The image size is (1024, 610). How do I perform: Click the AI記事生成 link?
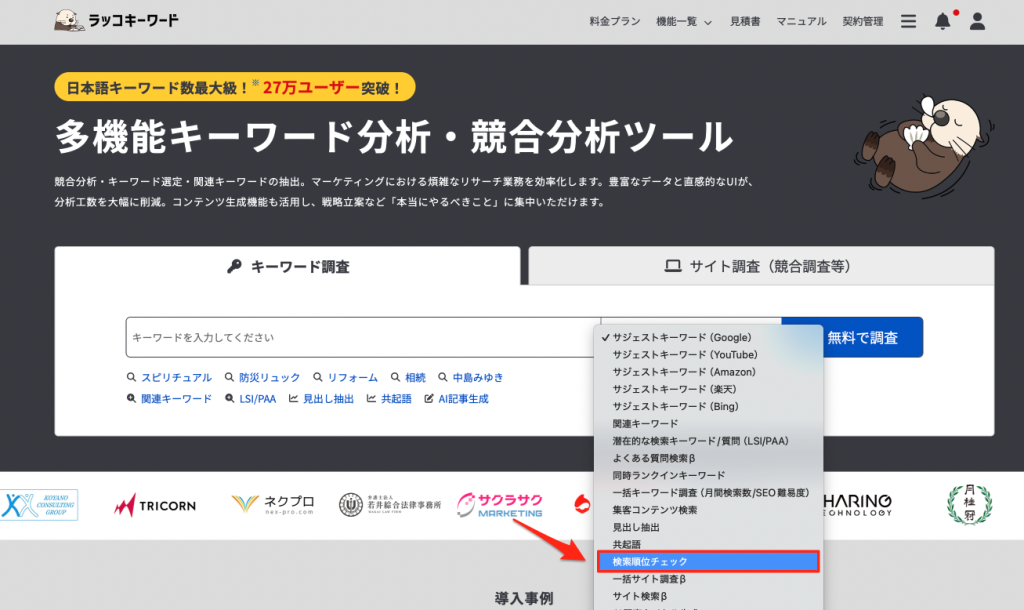point(462,399)
